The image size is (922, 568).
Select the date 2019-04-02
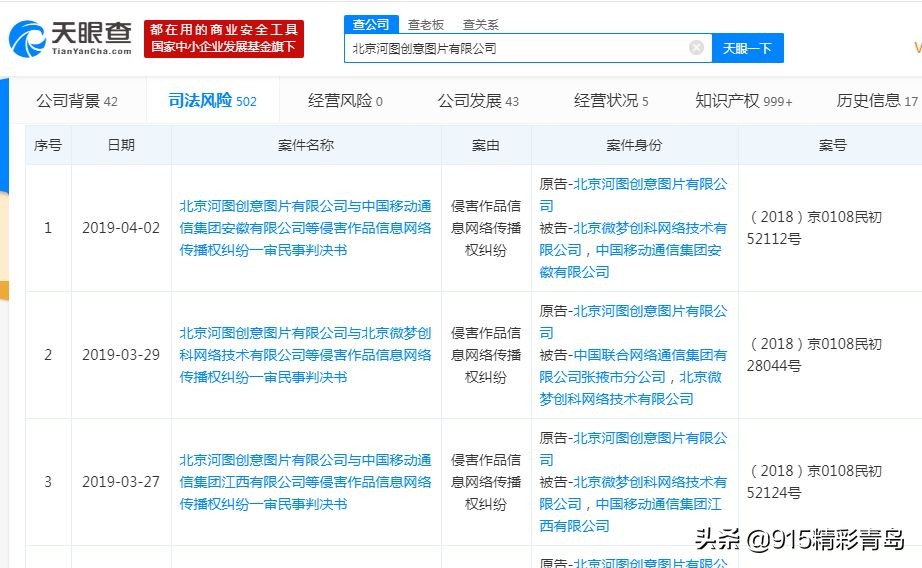point(121,228)
